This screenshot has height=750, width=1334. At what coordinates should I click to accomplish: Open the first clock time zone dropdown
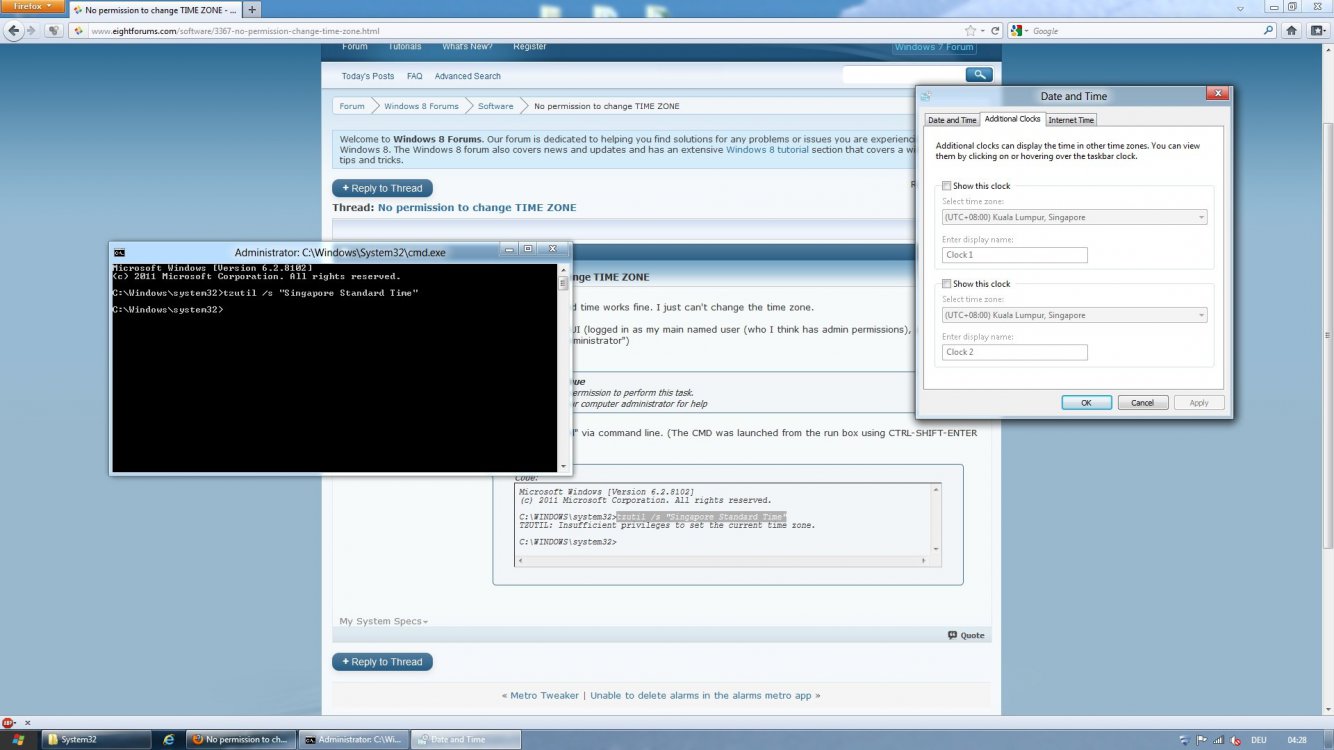click(1074, 217)
